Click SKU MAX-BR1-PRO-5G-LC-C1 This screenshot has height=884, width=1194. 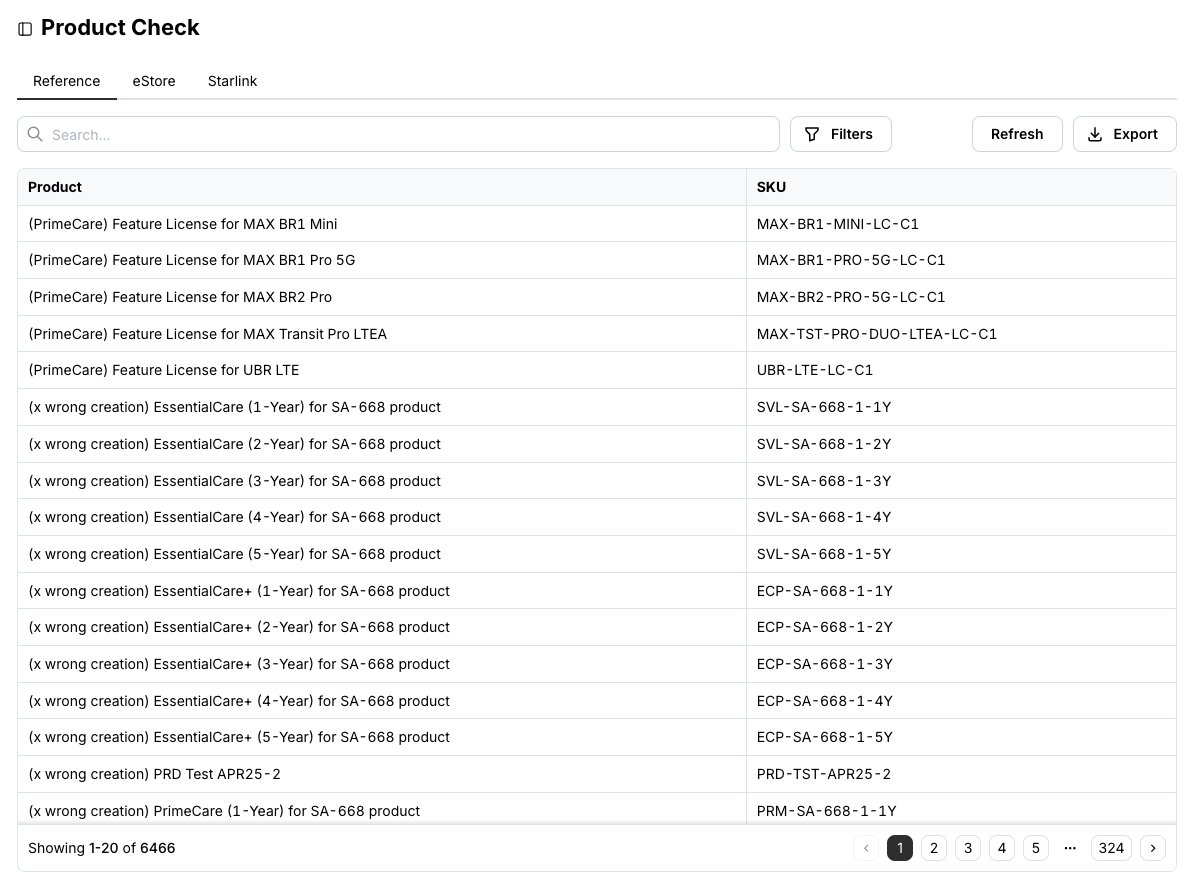851,260
